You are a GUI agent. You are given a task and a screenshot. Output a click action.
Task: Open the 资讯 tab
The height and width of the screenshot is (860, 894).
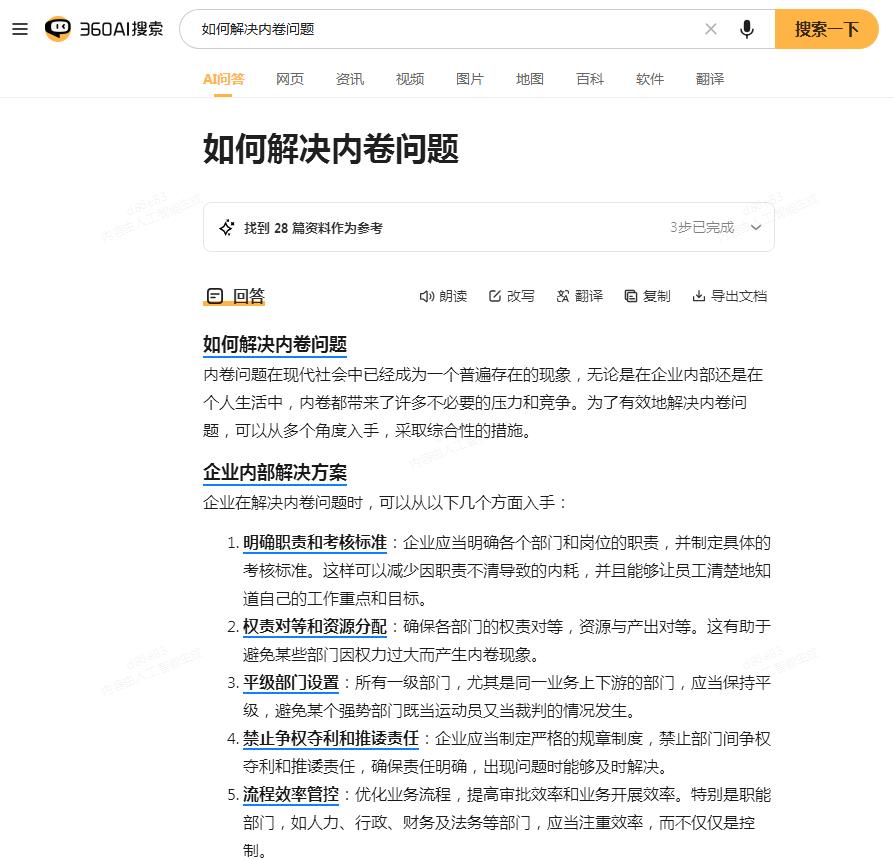pyautogui.click(x=350, y=79)
